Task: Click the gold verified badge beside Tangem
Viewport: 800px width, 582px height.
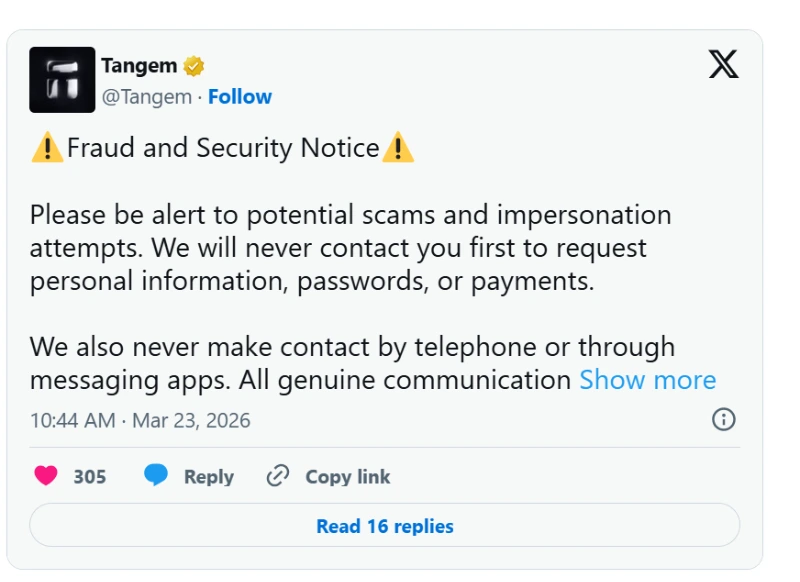Action: (x=194, y=67)
